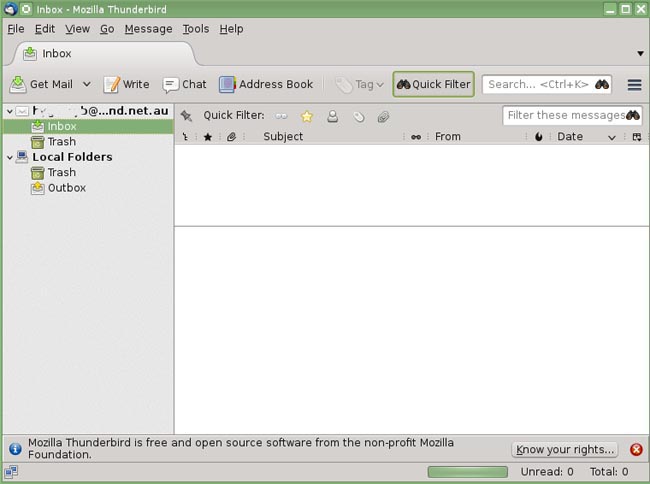Open the column picker icon
Screen dimensions: 650x484
pyautogui.click(x=637, y=137)
